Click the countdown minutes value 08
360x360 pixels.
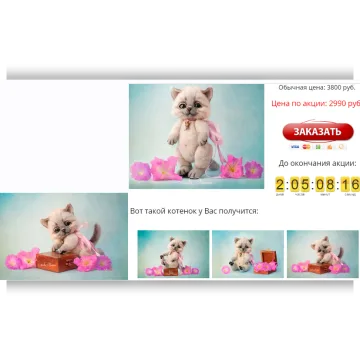pyautogui.click(x=325, y=184)
